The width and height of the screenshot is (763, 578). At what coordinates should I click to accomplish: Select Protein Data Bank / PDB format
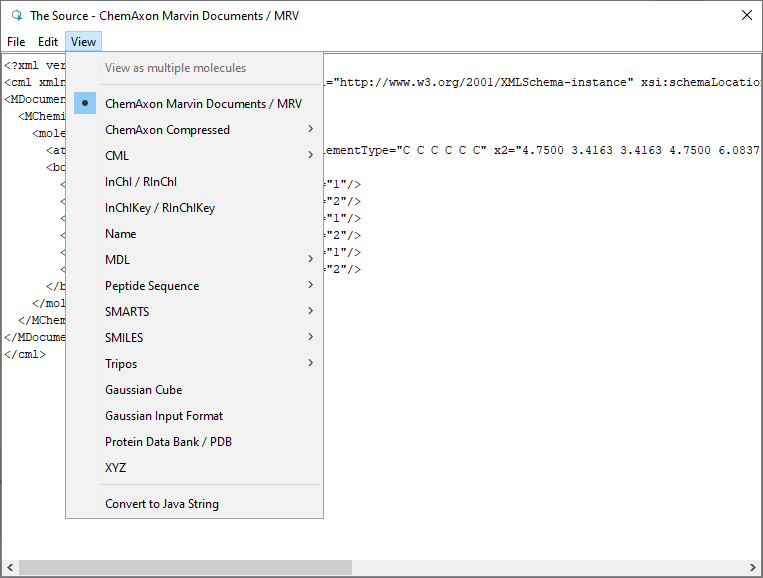coord(168,442)
